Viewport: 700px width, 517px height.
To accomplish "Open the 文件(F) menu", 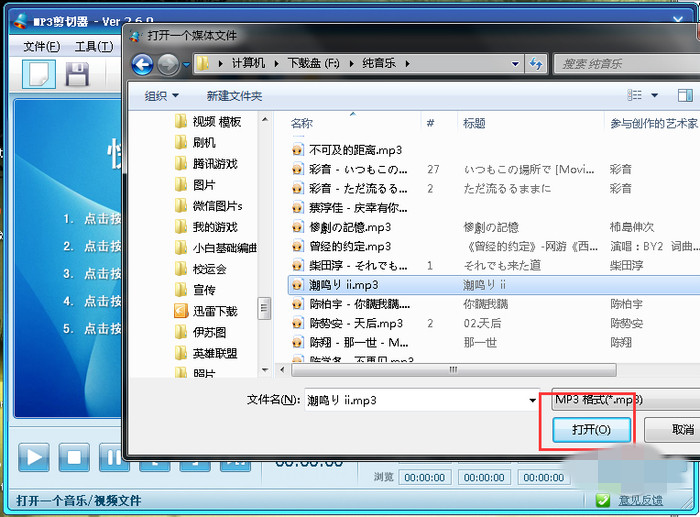I will point(42,46).
